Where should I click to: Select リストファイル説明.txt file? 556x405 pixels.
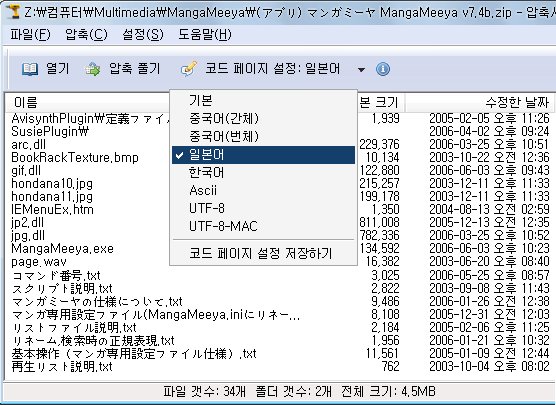[x=74, y=327]
